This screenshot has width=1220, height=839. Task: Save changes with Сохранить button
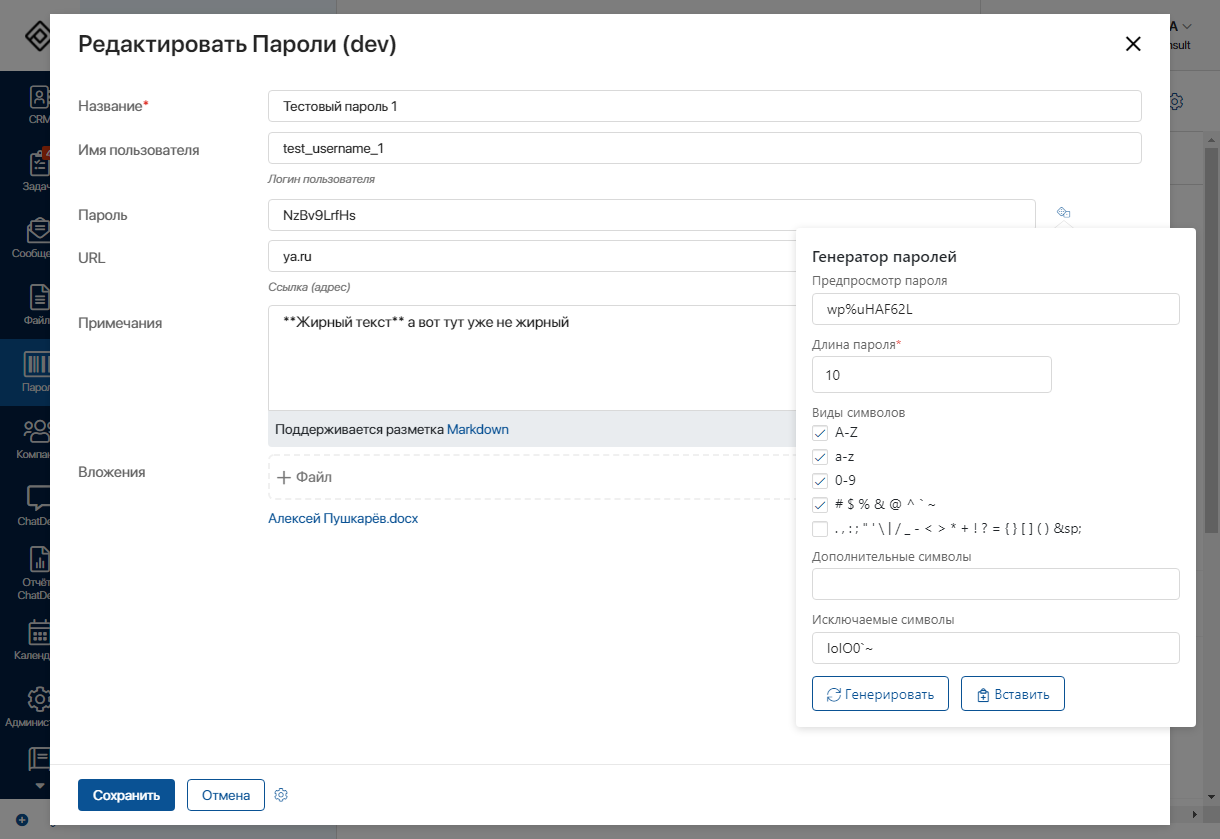(x=126, y=795)
